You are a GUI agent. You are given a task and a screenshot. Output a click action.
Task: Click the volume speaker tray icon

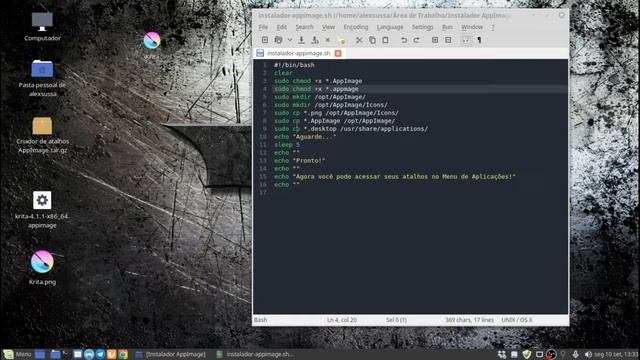pyautogui.click(x=588, y=354)
